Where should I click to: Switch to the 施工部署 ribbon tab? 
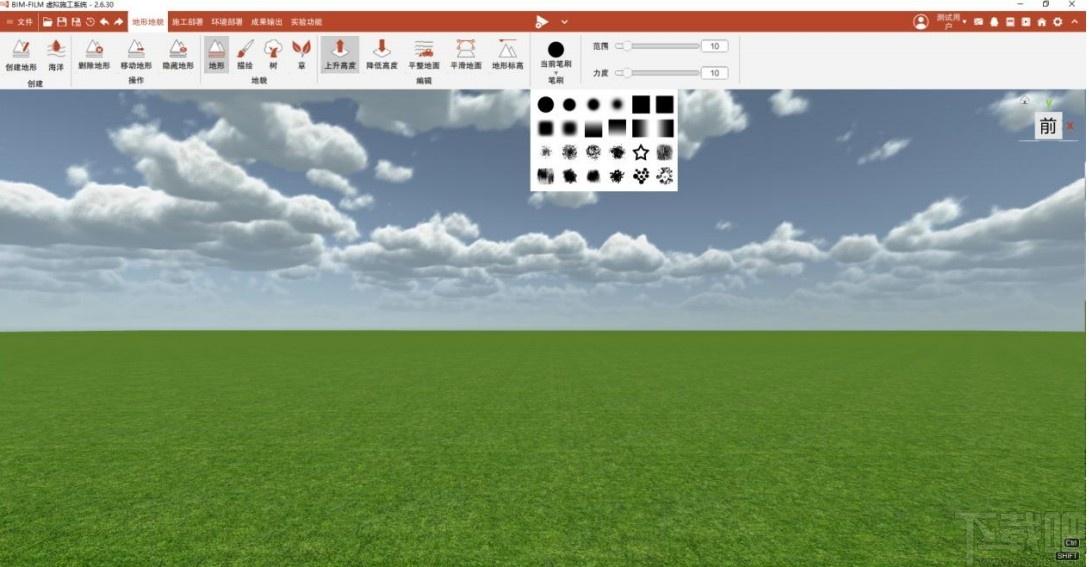[x=188, y=22]
